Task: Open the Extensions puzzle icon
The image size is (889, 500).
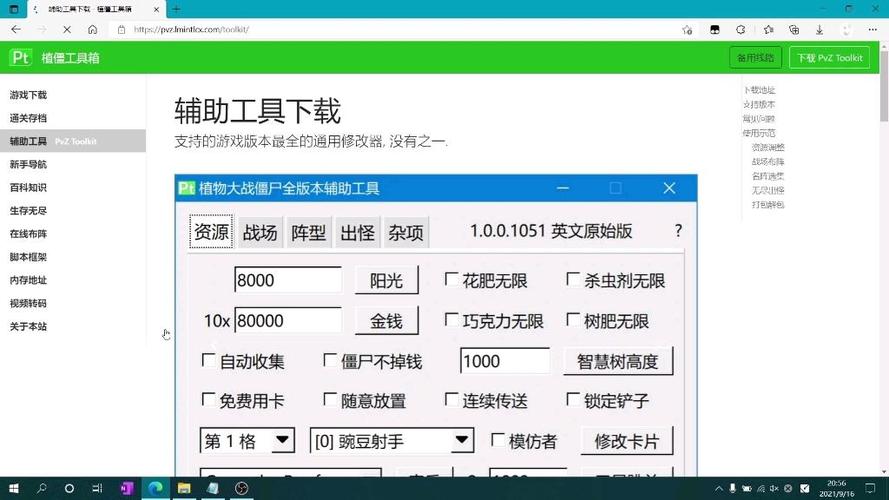Action: [740, 29]
